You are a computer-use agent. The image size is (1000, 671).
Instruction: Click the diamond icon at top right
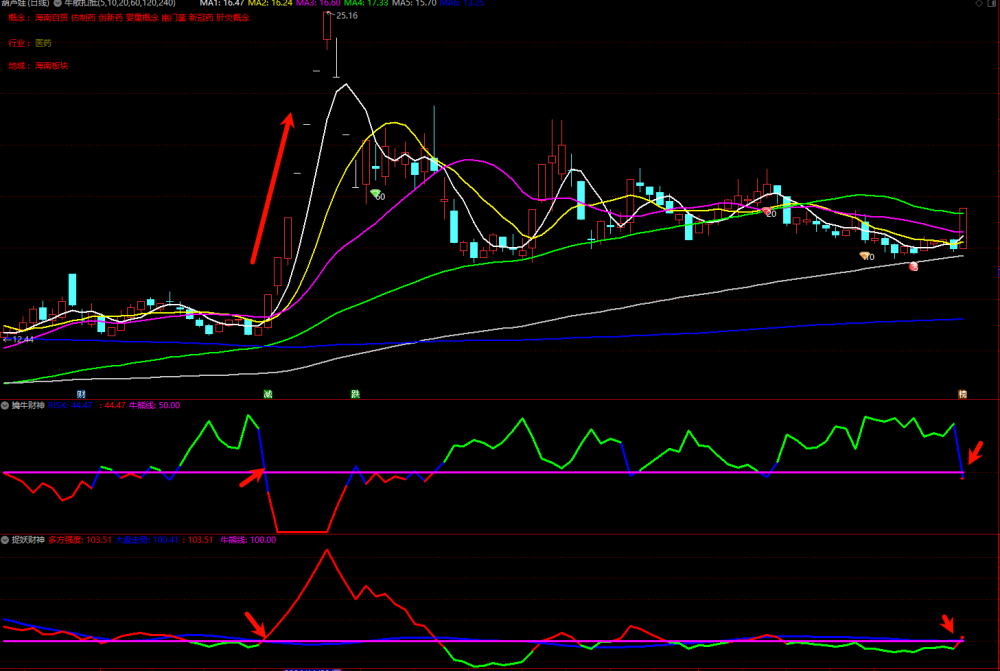click(x=979, y=3)
